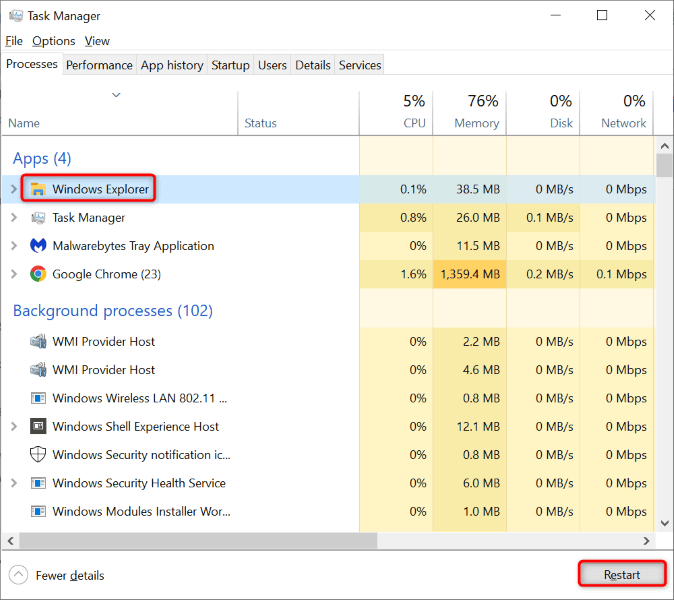Open the Options menu
The height and width of the screenshot is (600, 674).
coord(53,41)
